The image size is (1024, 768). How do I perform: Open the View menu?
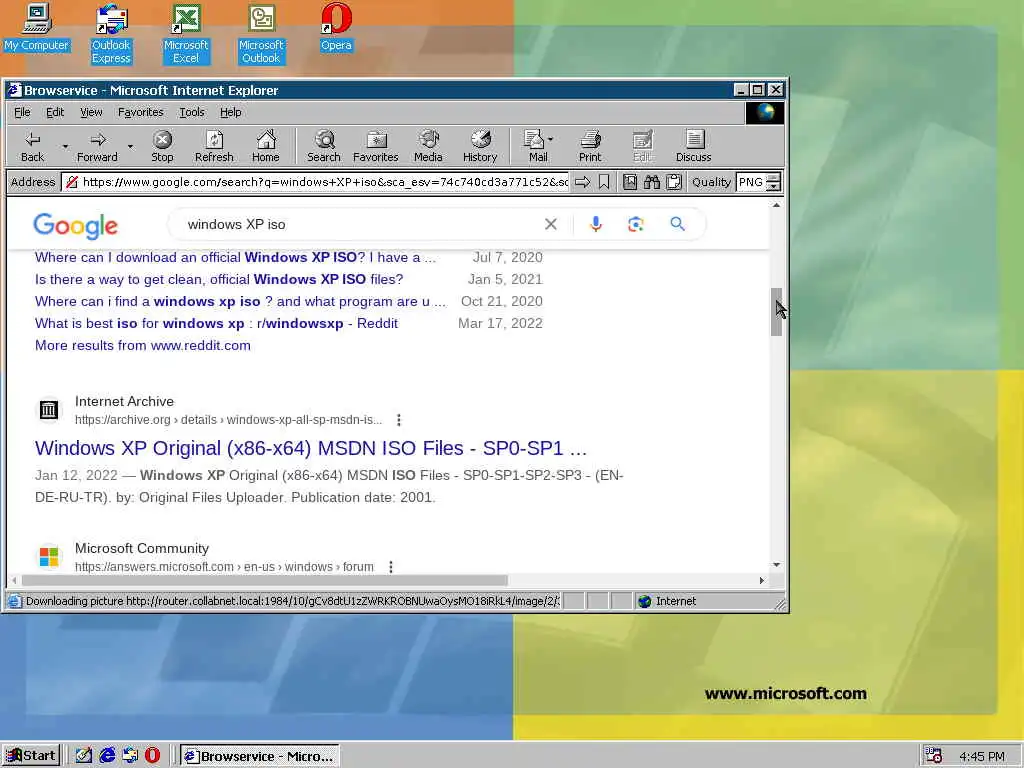[91, 112]
